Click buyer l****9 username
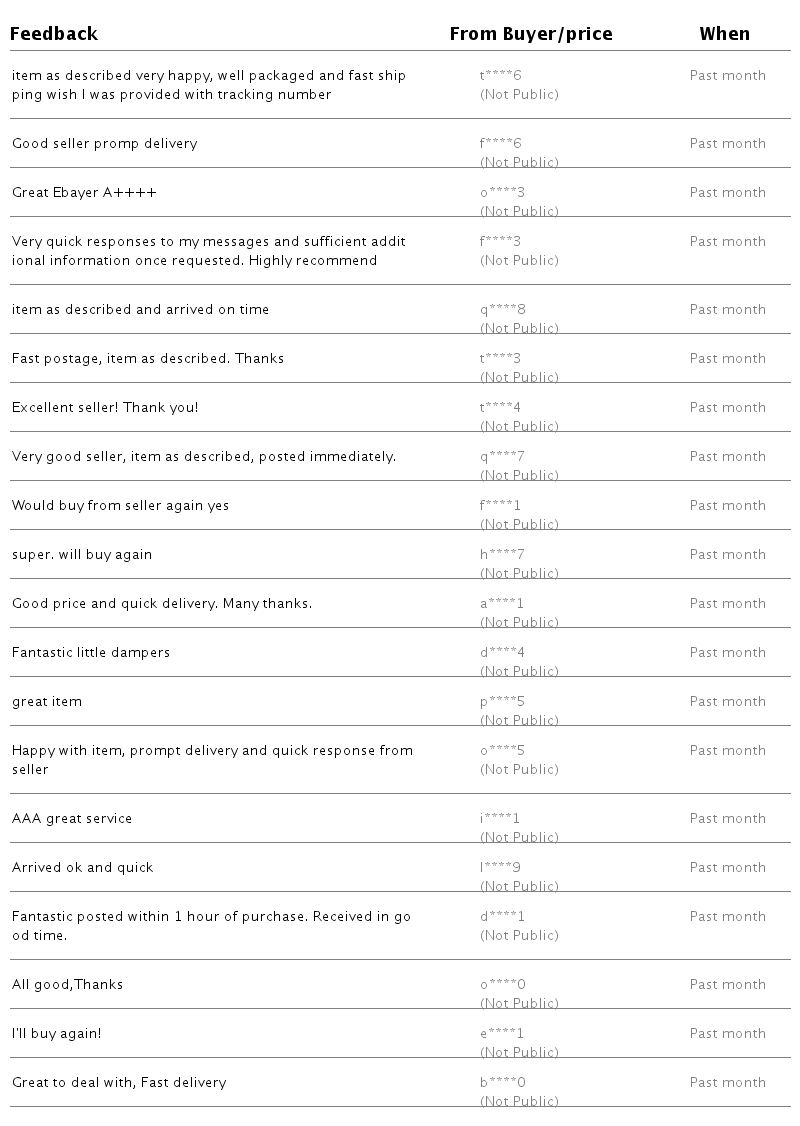 pyautogui.click(x=500, y=867)
